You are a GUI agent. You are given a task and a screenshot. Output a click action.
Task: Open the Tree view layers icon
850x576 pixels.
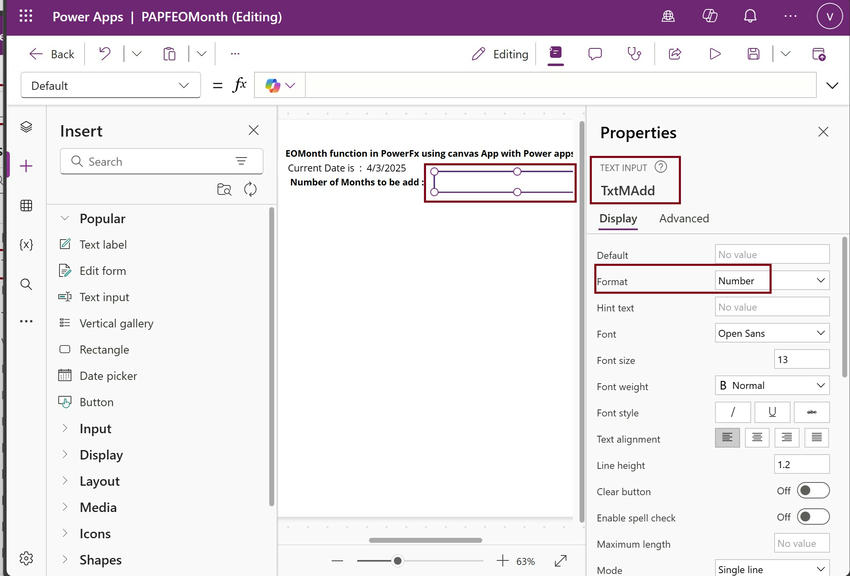pos(26,126)
